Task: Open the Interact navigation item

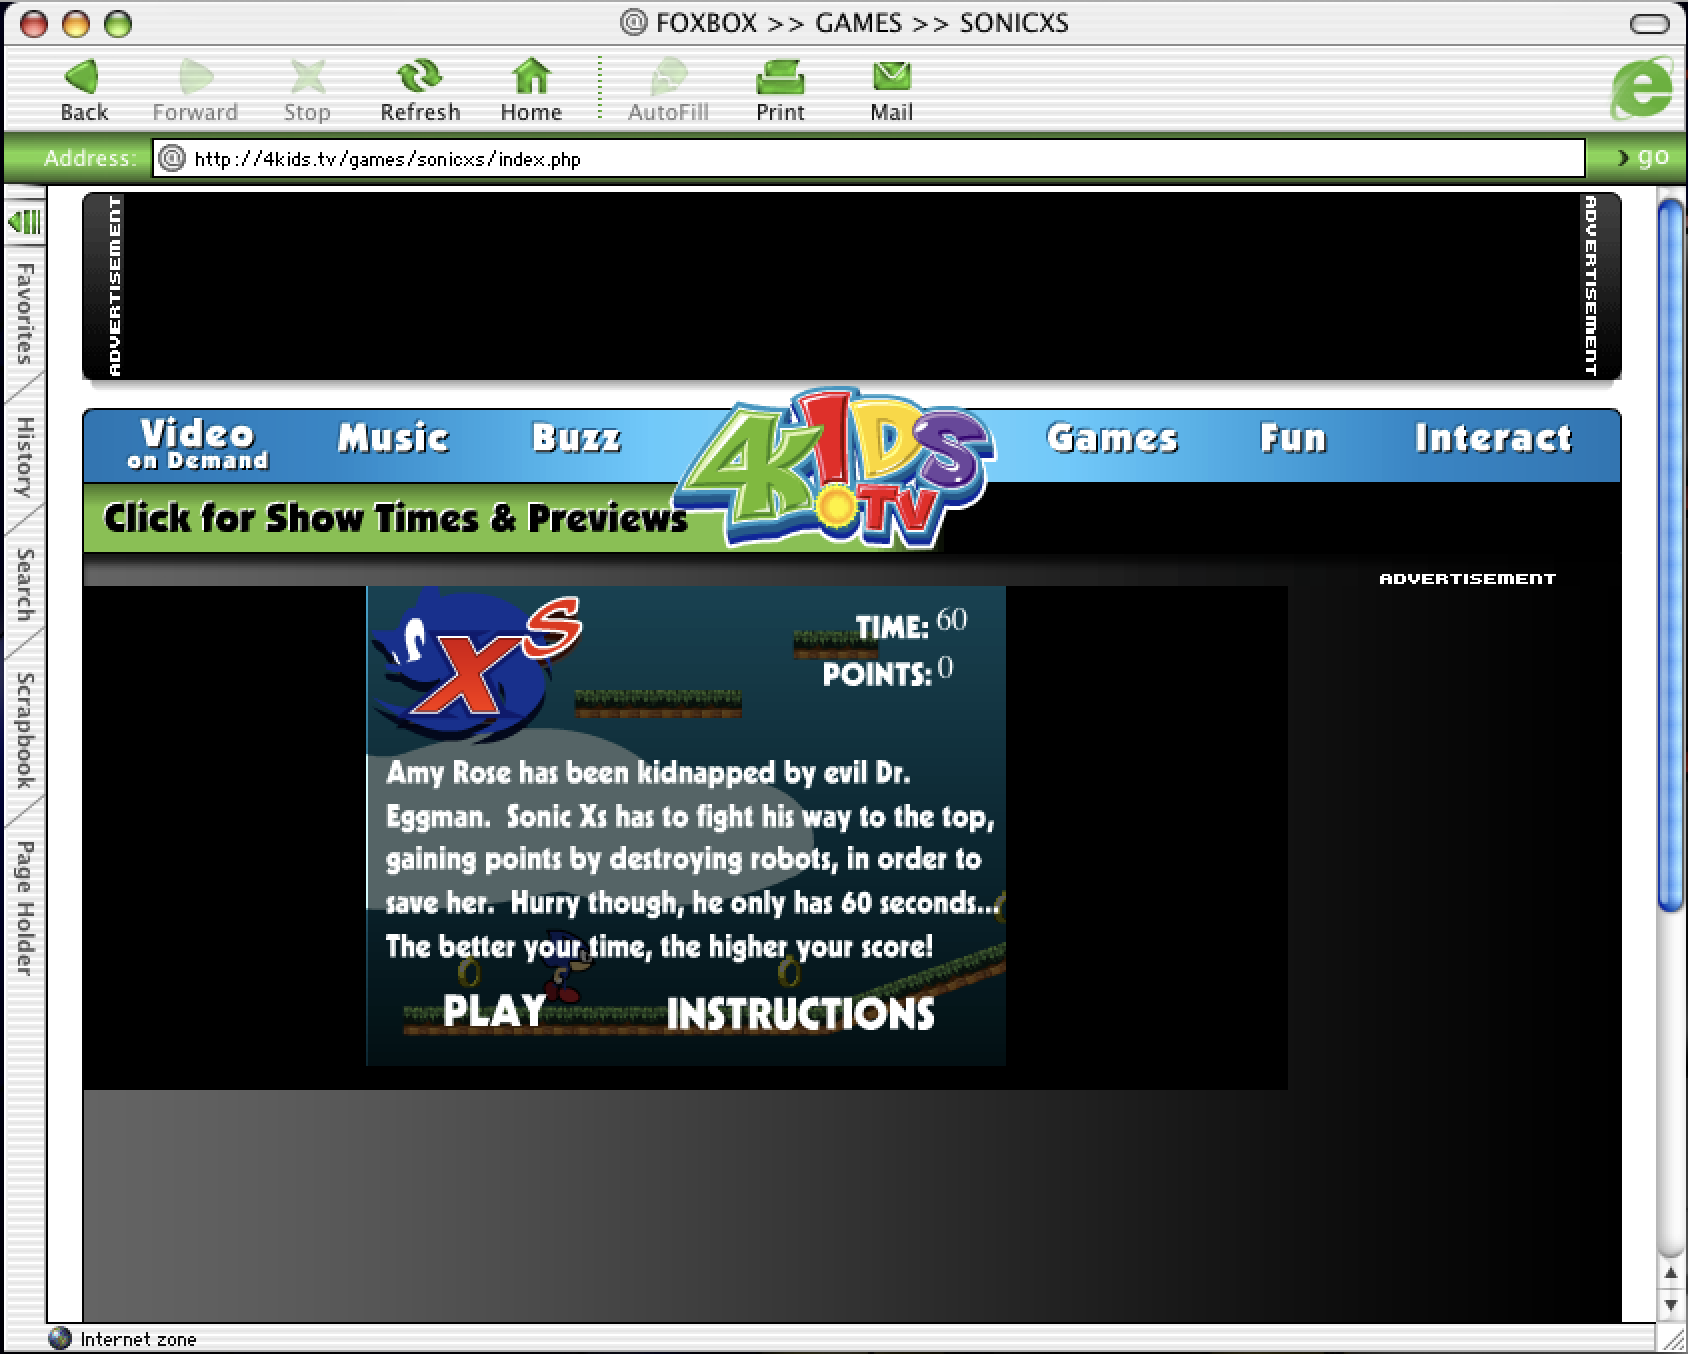Action: pos(1494,438)
